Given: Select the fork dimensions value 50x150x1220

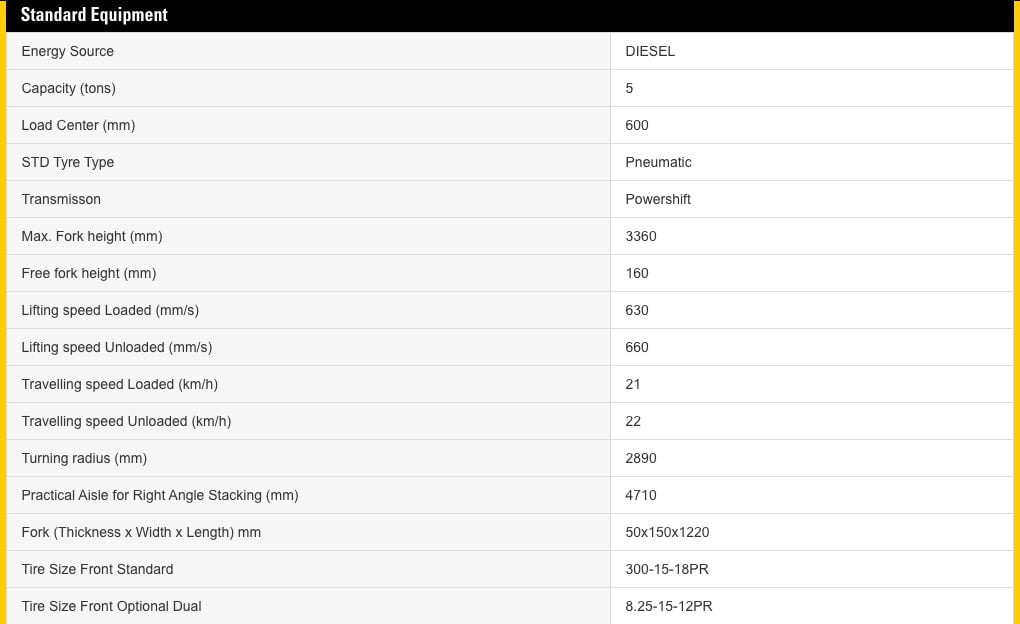Looking at the screenshot, I should (667, 532).
